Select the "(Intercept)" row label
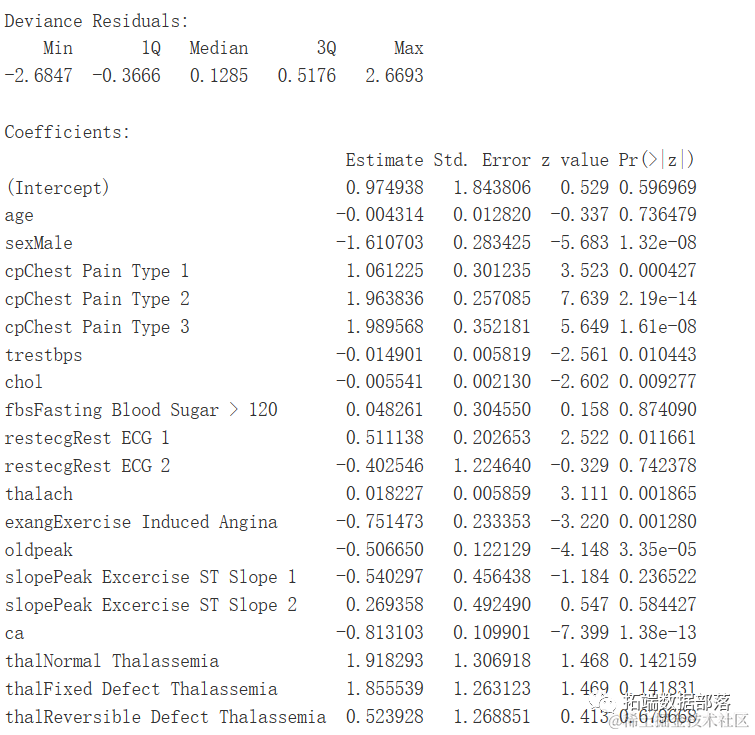Viewport: 755px width, 735px height. click(57, 187)
